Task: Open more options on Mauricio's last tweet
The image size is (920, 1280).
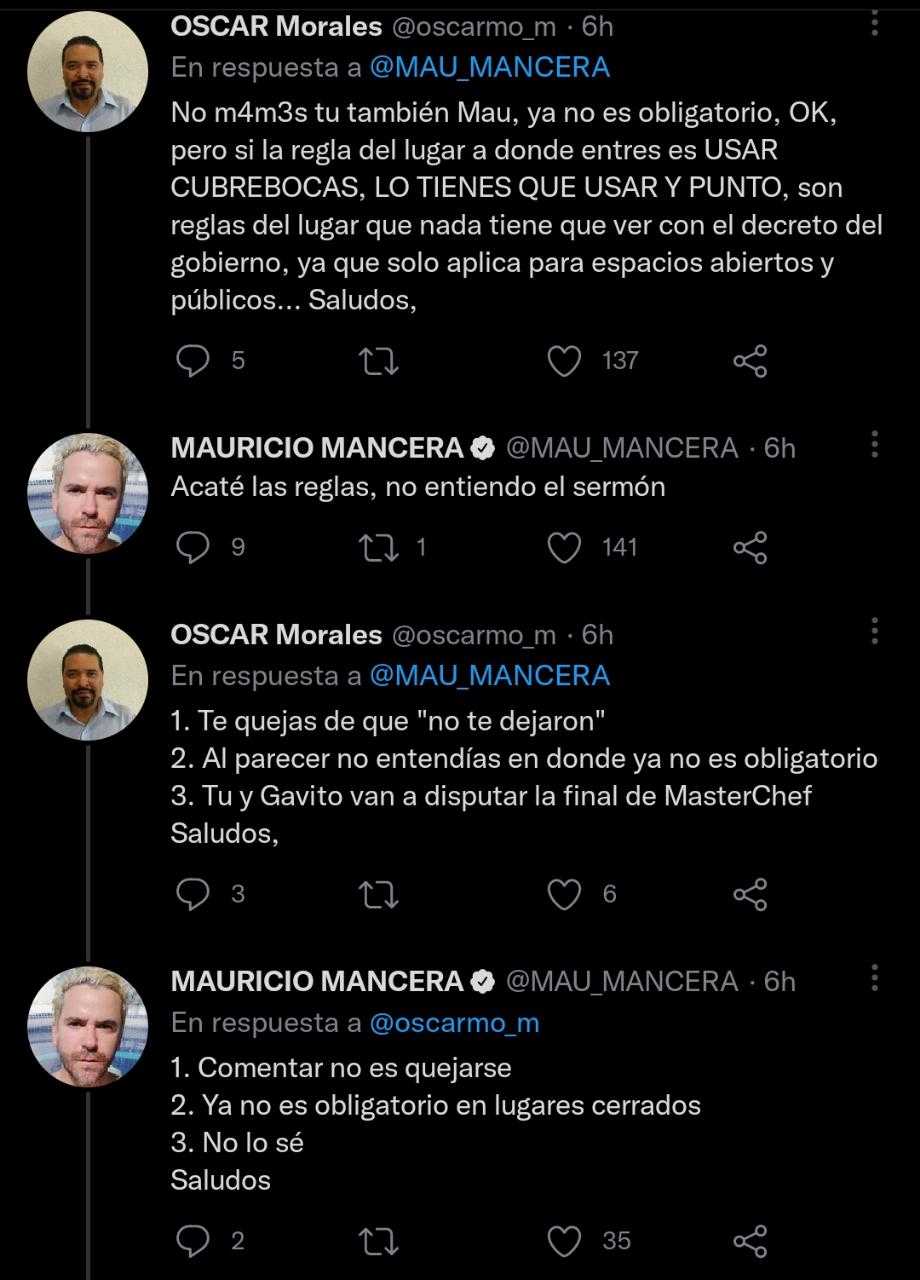Action: [875, 978]
